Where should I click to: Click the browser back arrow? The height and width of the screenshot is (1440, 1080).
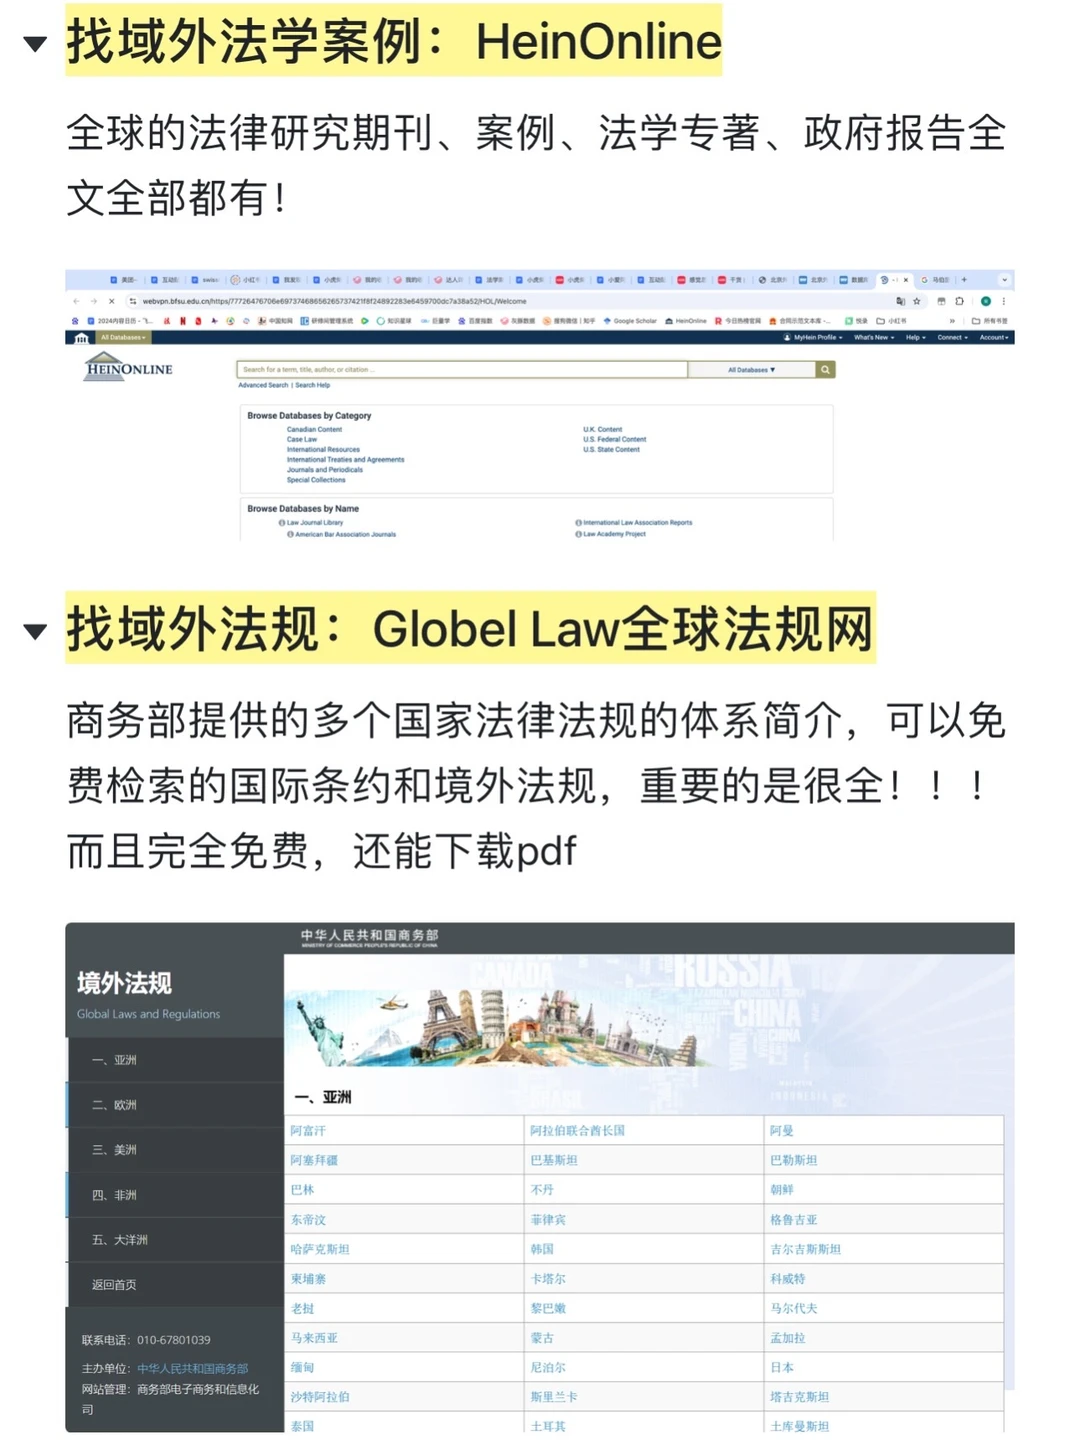(x=76, y=301)
